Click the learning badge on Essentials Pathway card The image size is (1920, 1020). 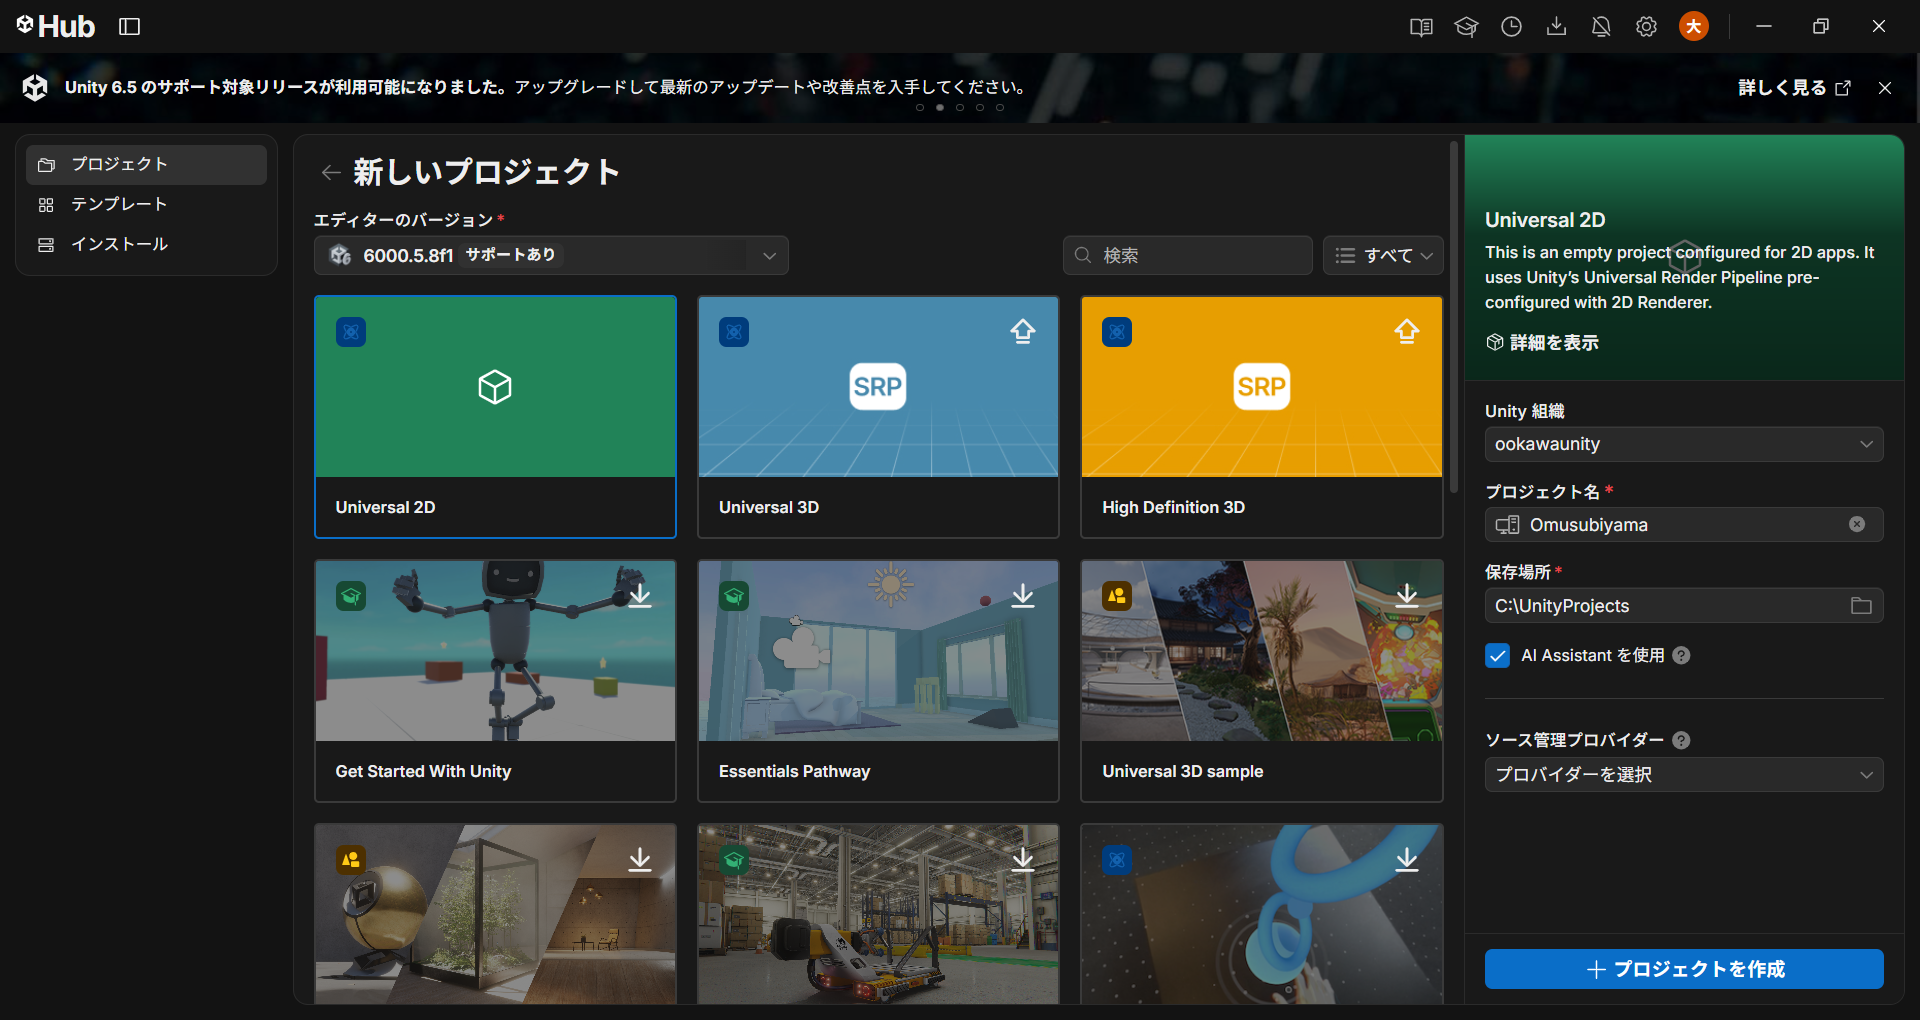pos(734,596)
